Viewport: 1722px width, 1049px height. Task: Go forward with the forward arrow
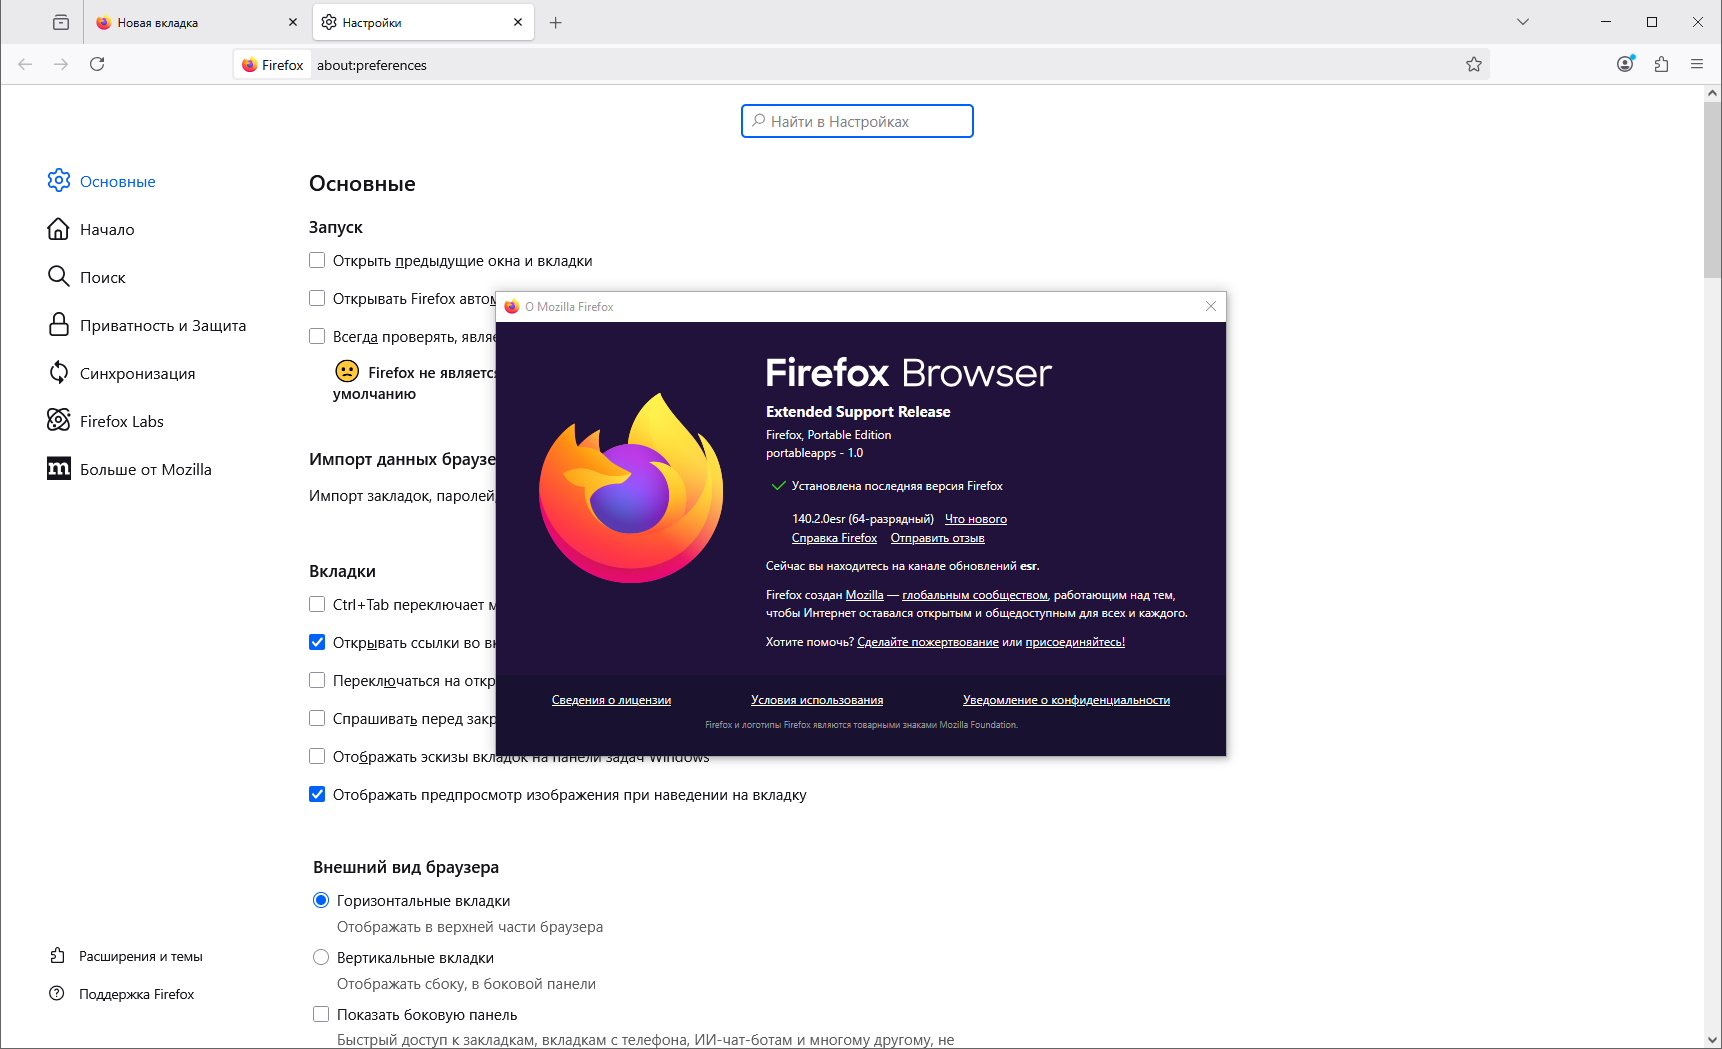coord(61,64)
